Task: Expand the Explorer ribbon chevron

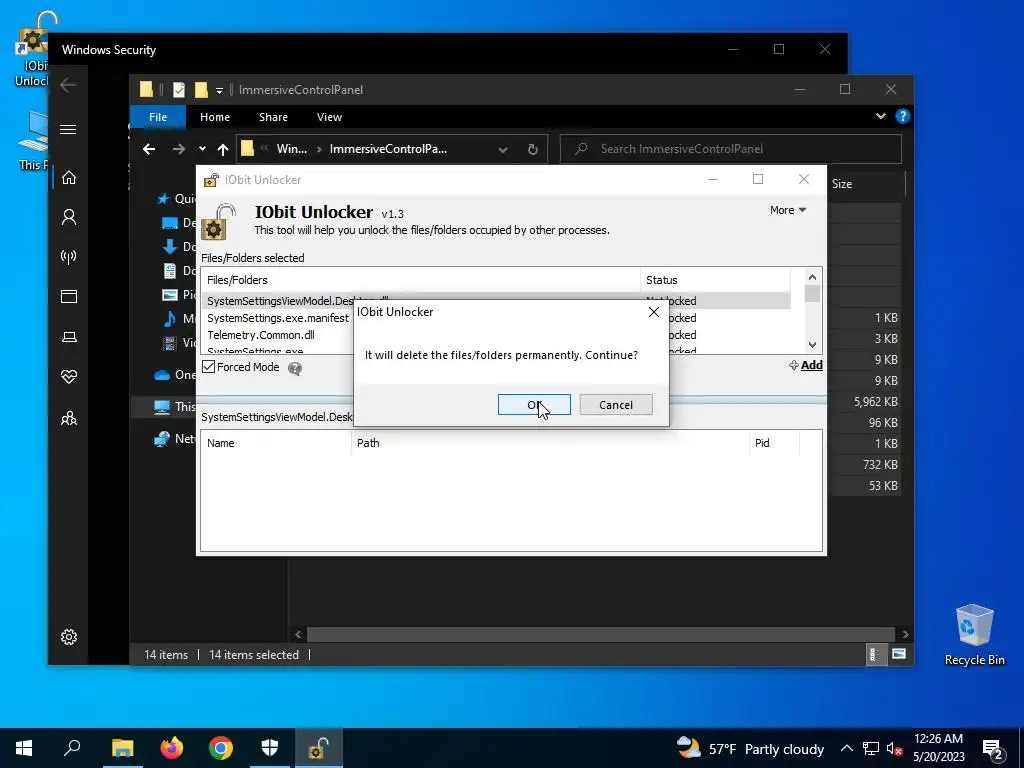Action: pyautogui.click(x=881, y=116)
